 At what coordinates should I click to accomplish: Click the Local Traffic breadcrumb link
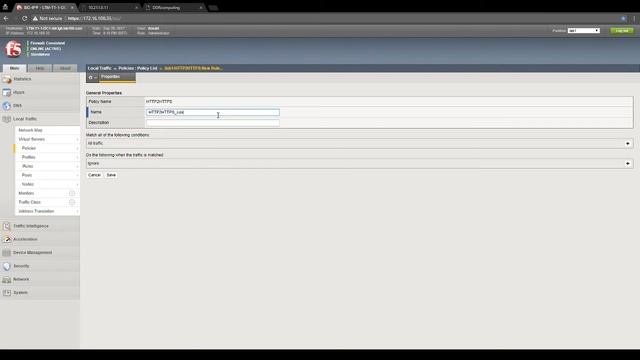pos(99,68)
